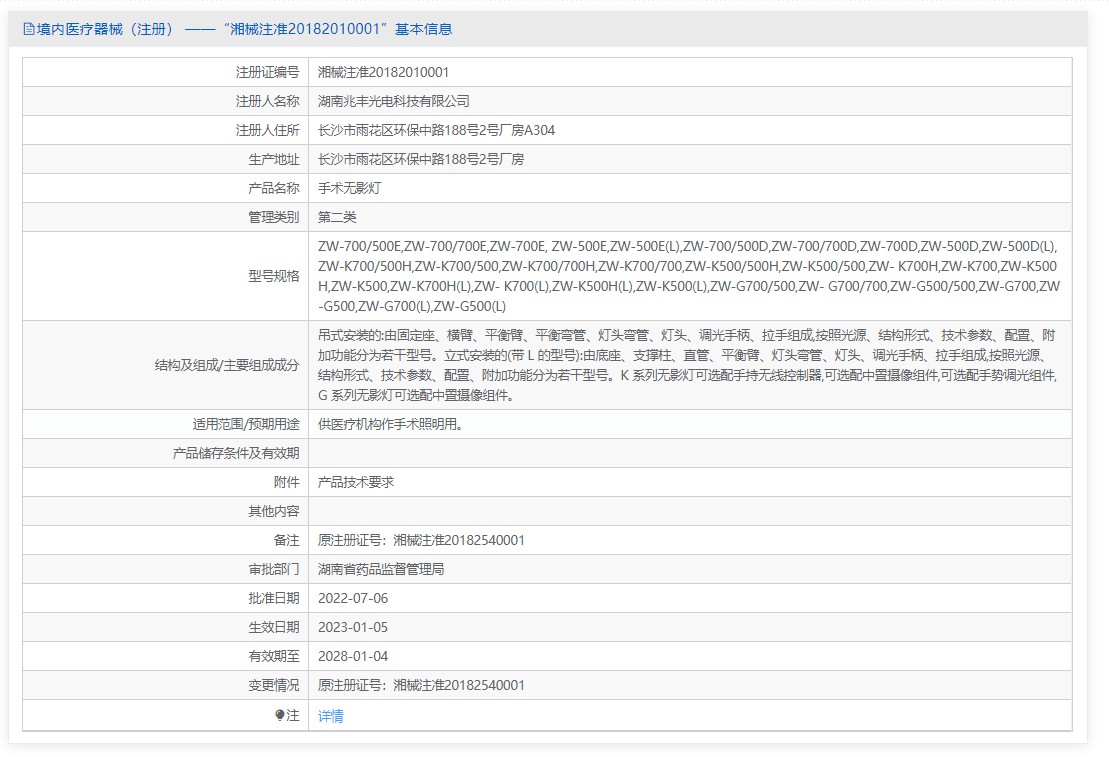
Task: Click the 注册人名称 label
Action: click(267, 101)
